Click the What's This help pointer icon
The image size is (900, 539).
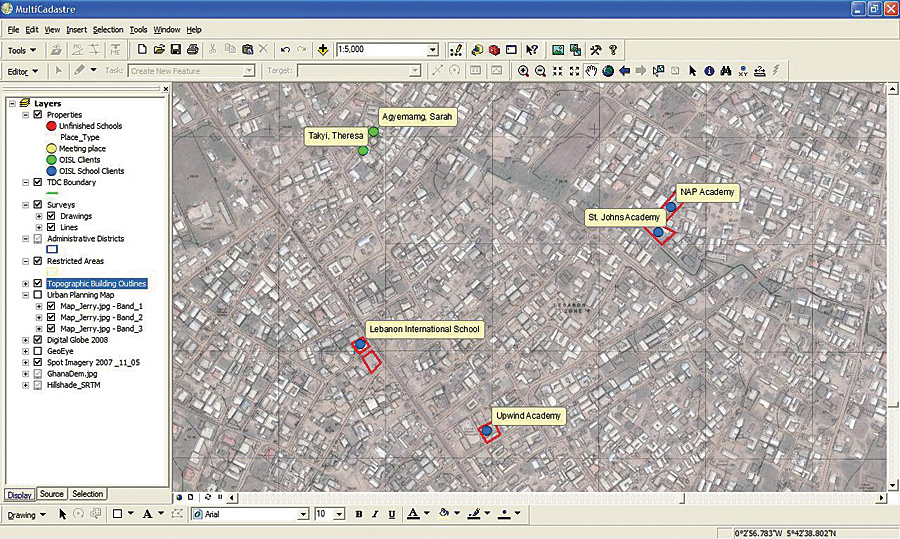532,50
